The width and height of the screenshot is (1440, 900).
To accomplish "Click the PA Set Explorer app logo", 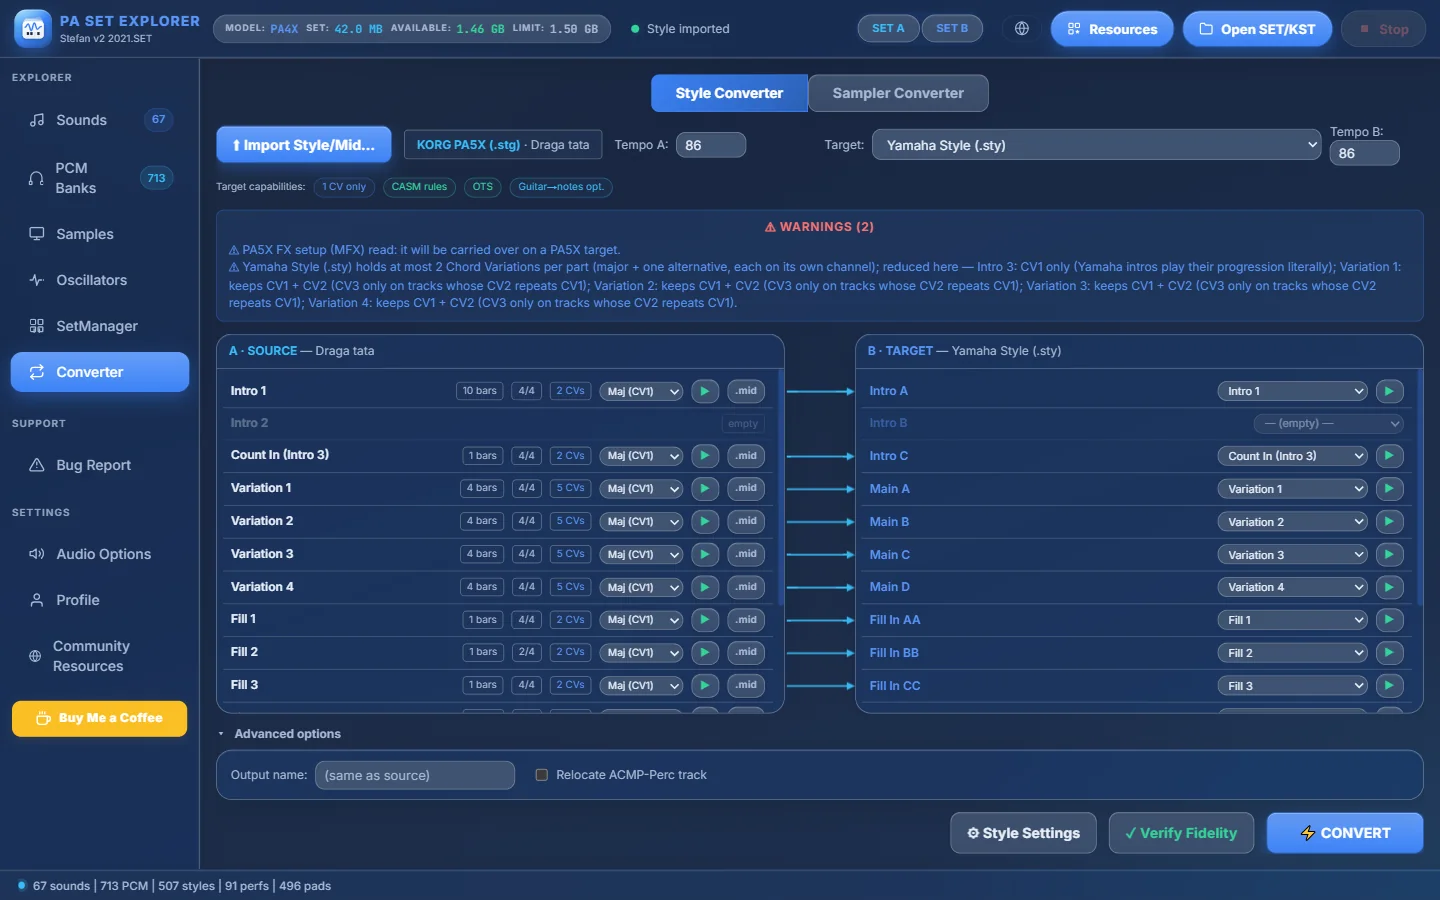I will point(33,29).
